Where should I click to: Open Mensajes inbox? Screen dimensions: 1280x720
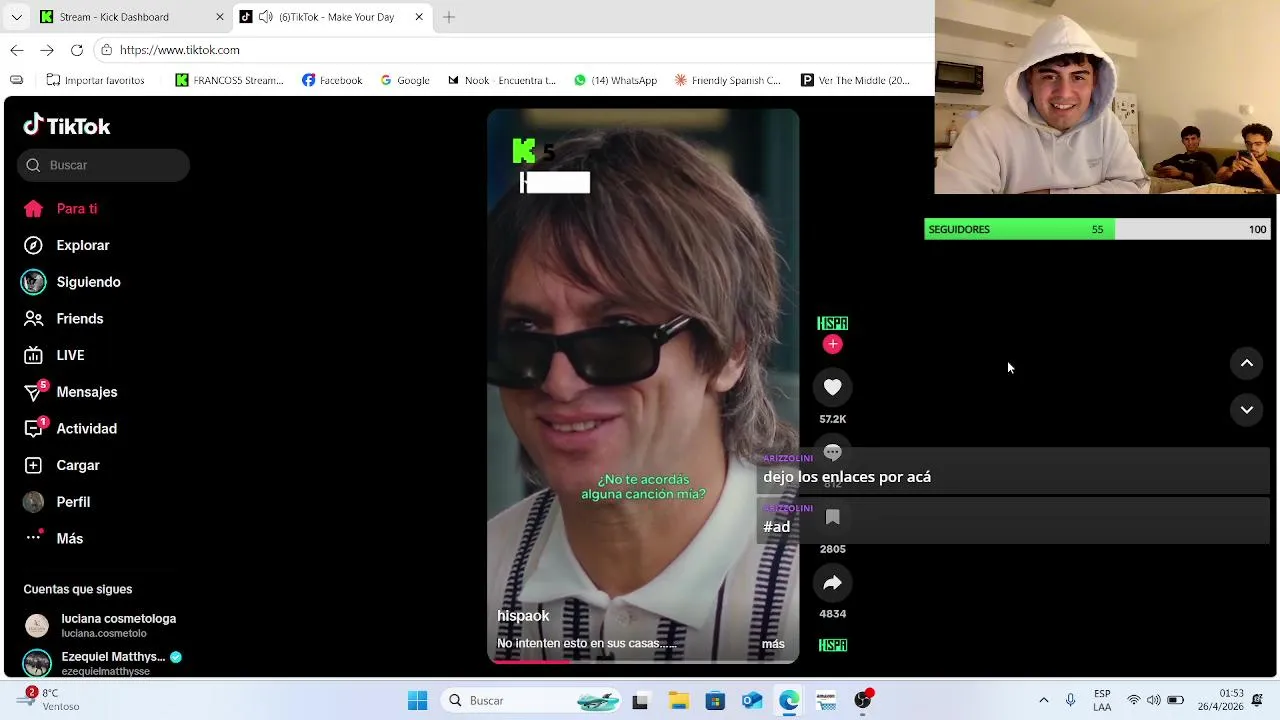(71, 392)
